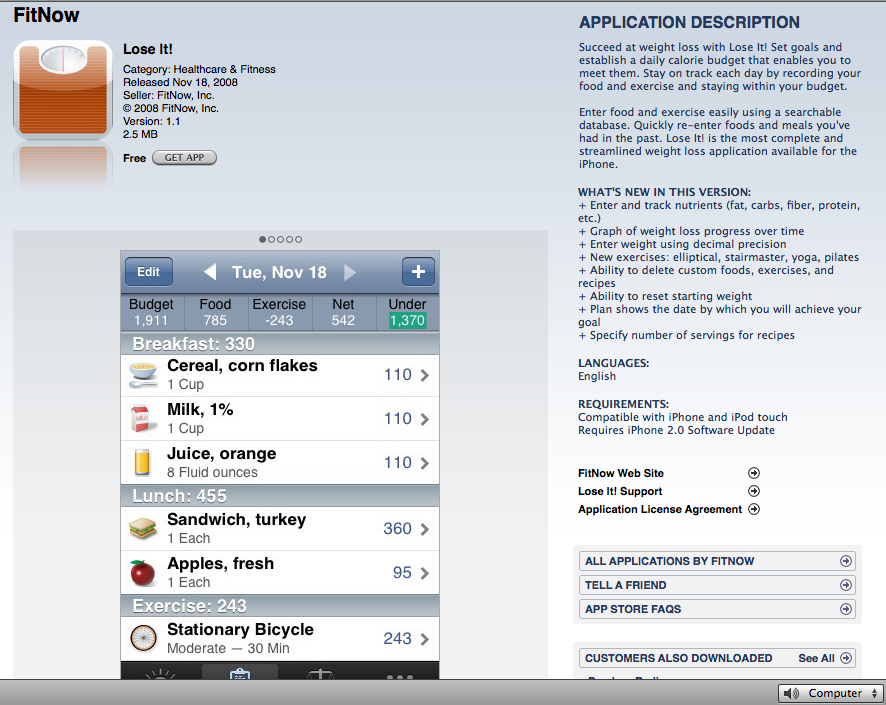Image resolution: width=886 pixels, height=705 pixels.
Task: Open the FitNow Web Site link
Action: click(x=620, y=473)
